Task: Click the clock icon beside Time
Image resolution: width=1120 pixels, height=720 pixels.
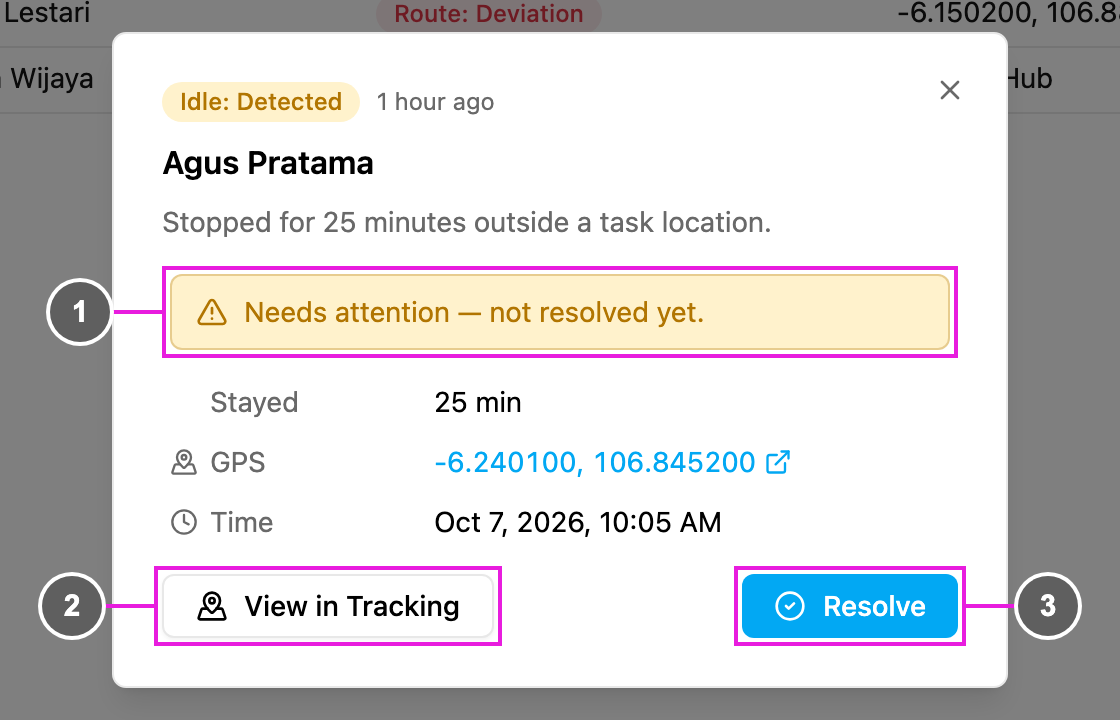Action: pos(184,522)
